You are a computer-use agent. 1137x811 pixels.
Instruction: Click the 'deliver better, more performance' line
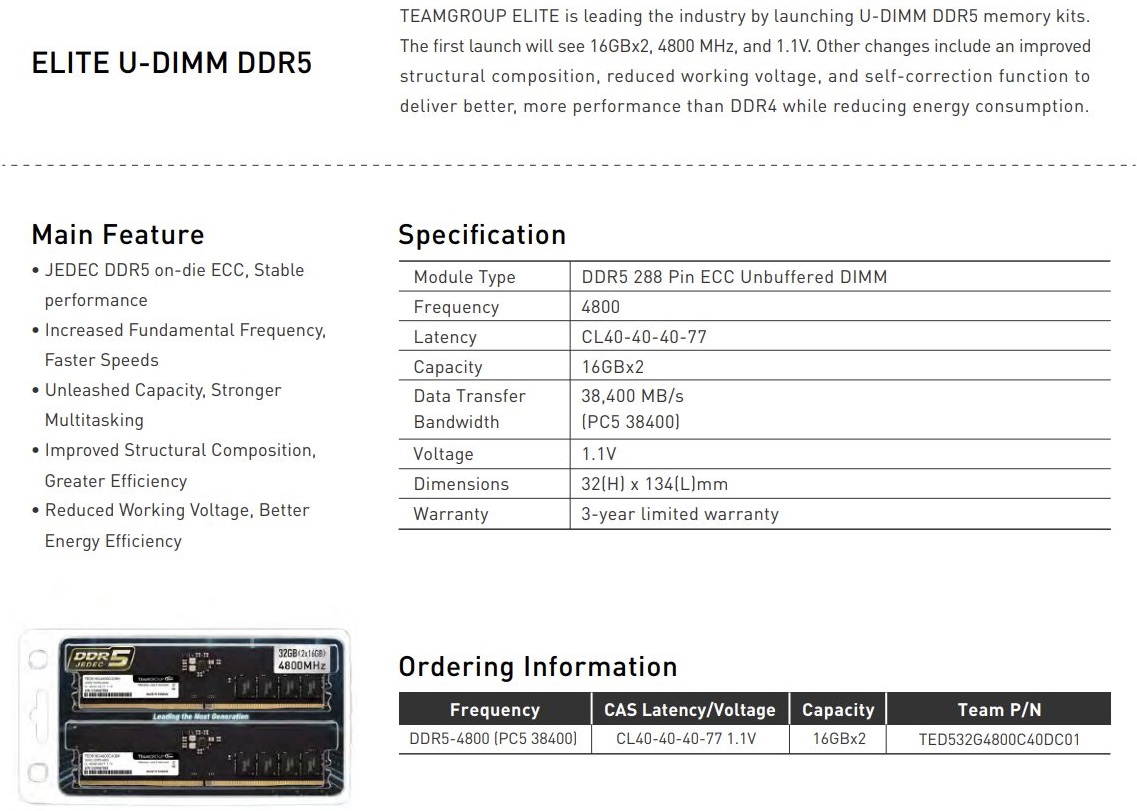click(x=744, y=107)
